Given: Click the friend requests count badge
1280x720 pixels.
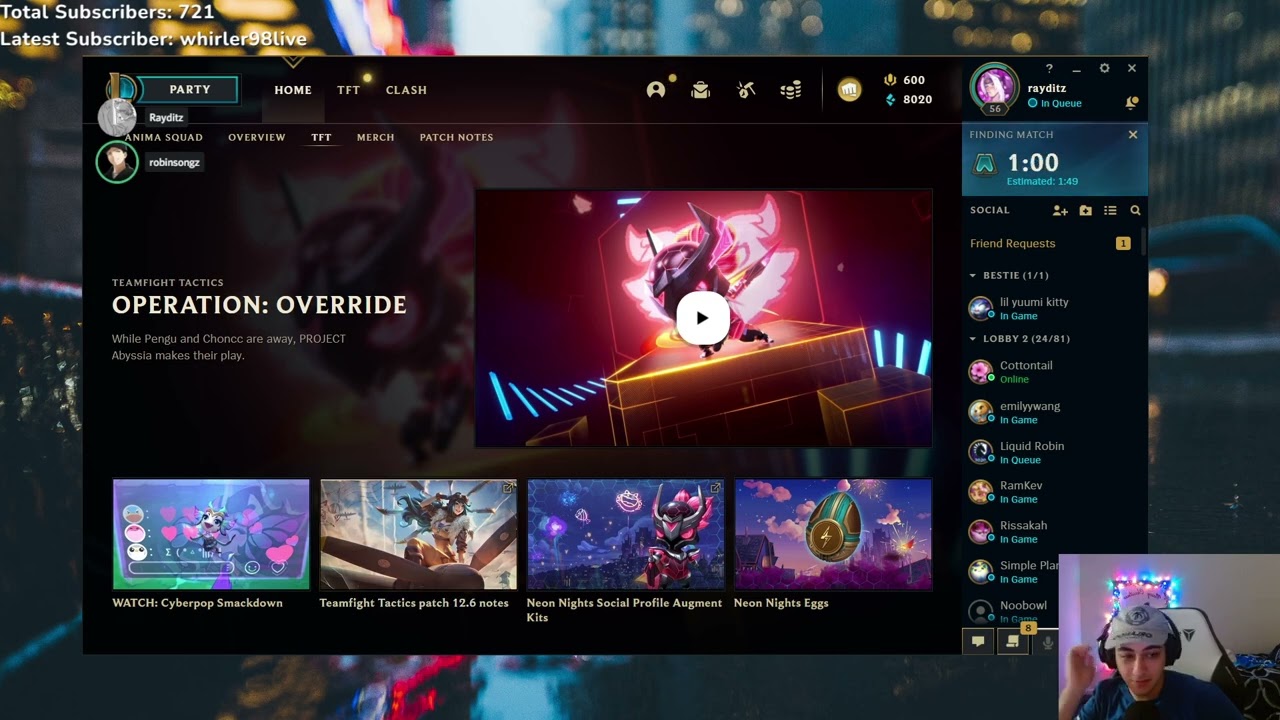Looking at the screenshot, I should pos(1123,244).
